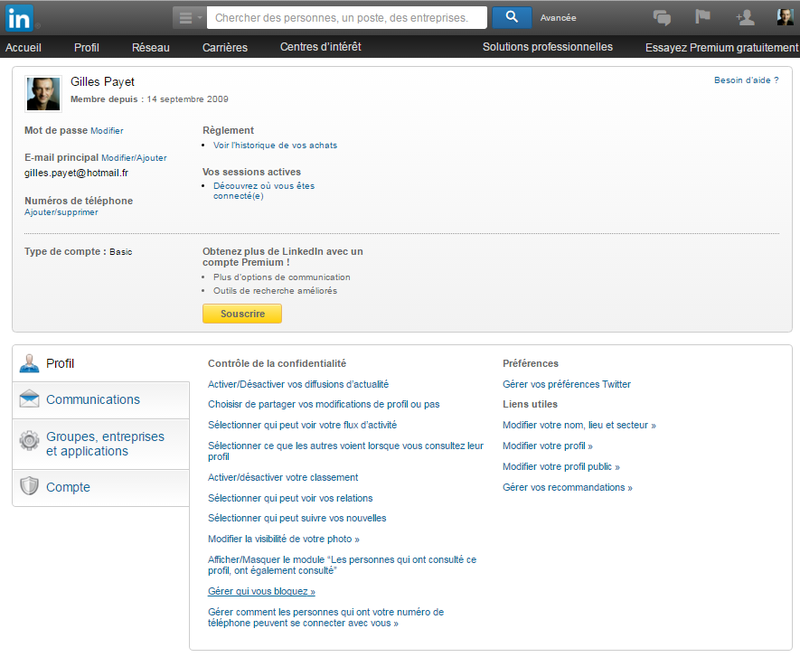Screen dimensions: 800x657
Task: Open Sélectionner ce que les autres voient link
Action: tap(345, 451)
